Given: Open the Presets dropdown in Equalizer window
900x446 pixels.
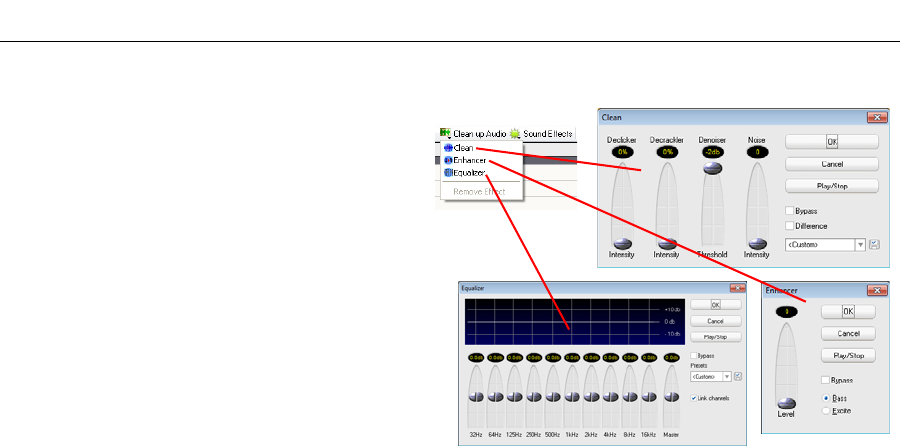Looking at the screenshot, I should pos(711,377).
